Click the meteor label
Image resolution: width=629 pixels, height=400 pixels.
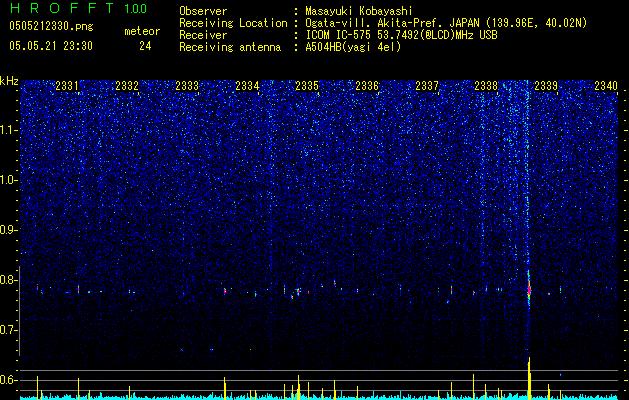point(142,31)
